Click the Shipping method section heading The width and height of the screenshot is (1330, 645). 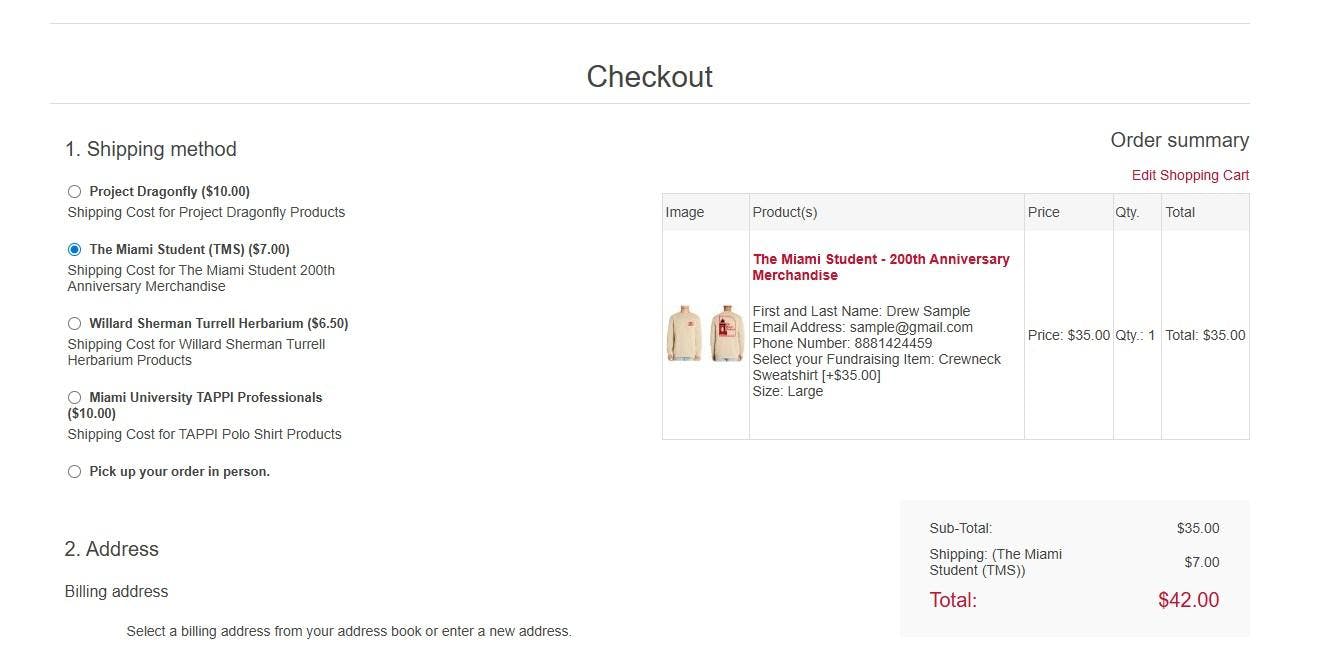[151, 149]
